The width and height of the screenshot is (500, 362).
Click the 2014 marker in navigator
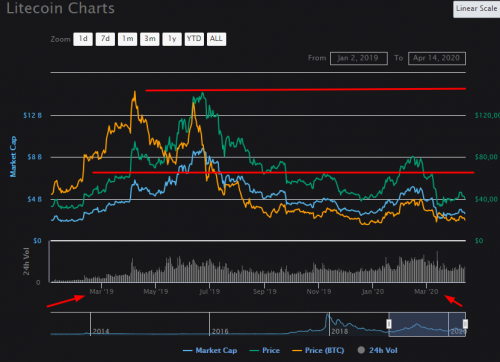click(101, 331)
